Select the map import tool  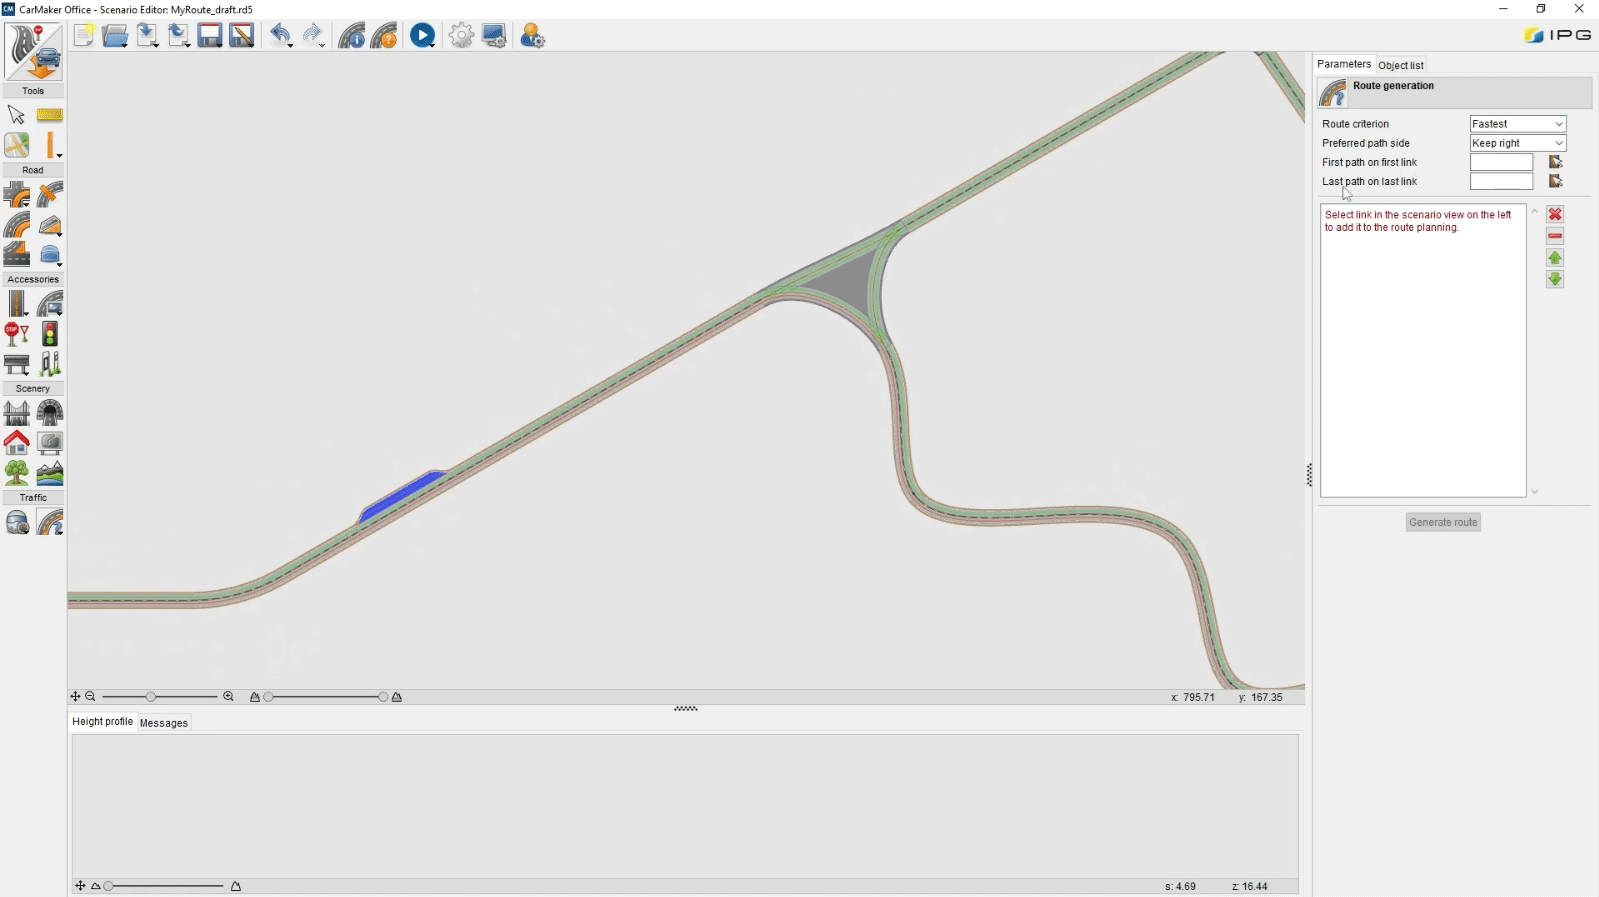(17, 145)
